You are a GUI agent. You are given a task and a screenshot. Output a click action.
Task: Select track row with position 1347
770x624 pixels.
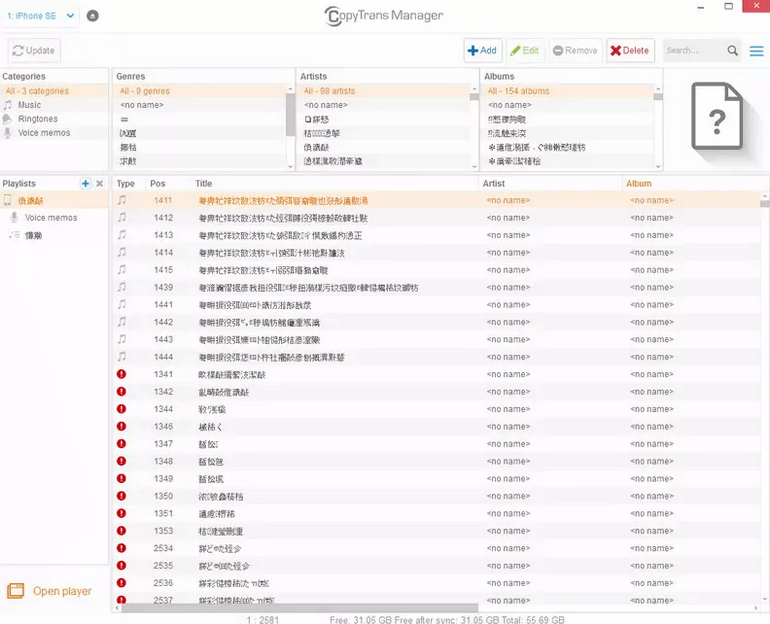pyautogui.click(x=437, y=444)
